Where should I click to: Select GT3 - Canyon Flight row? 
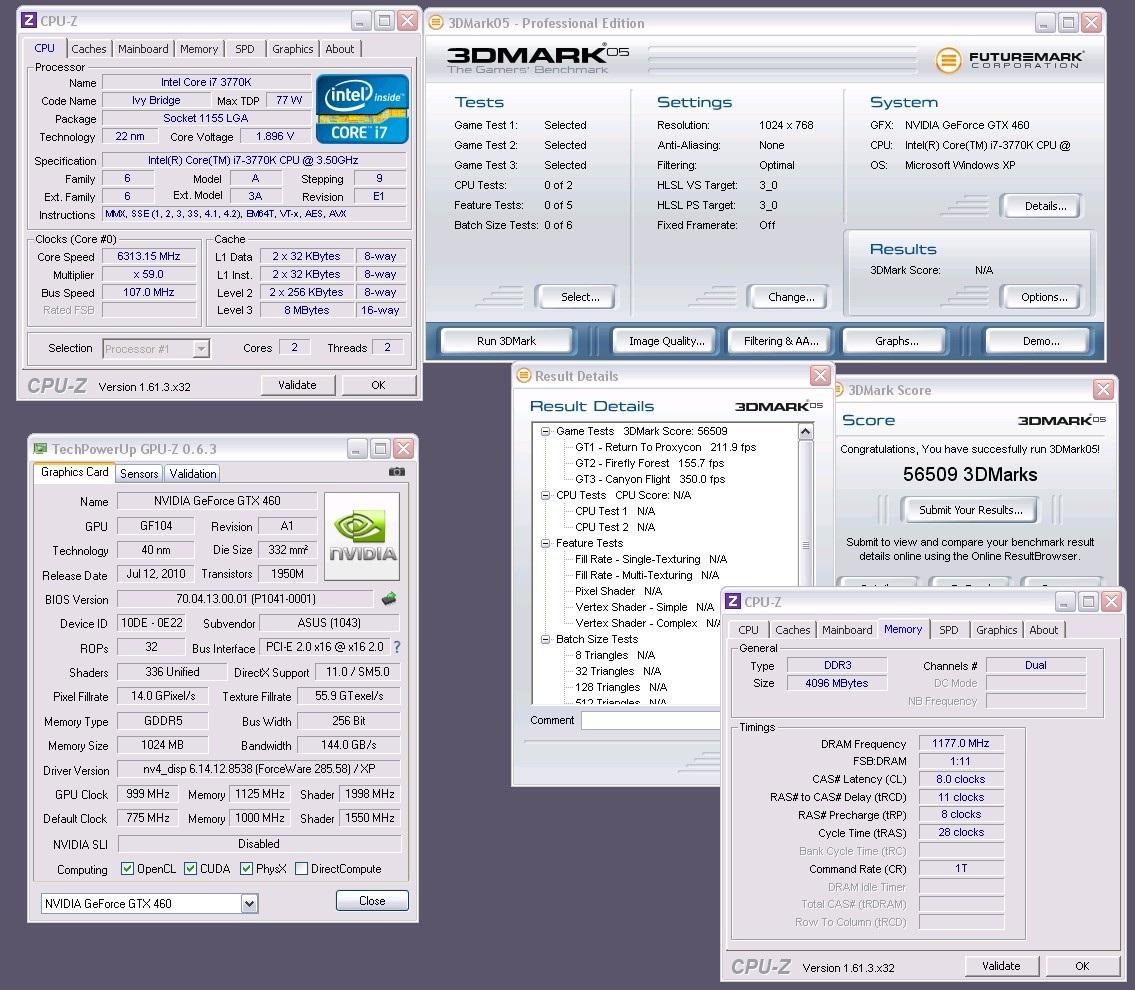(x=649, y=479)
